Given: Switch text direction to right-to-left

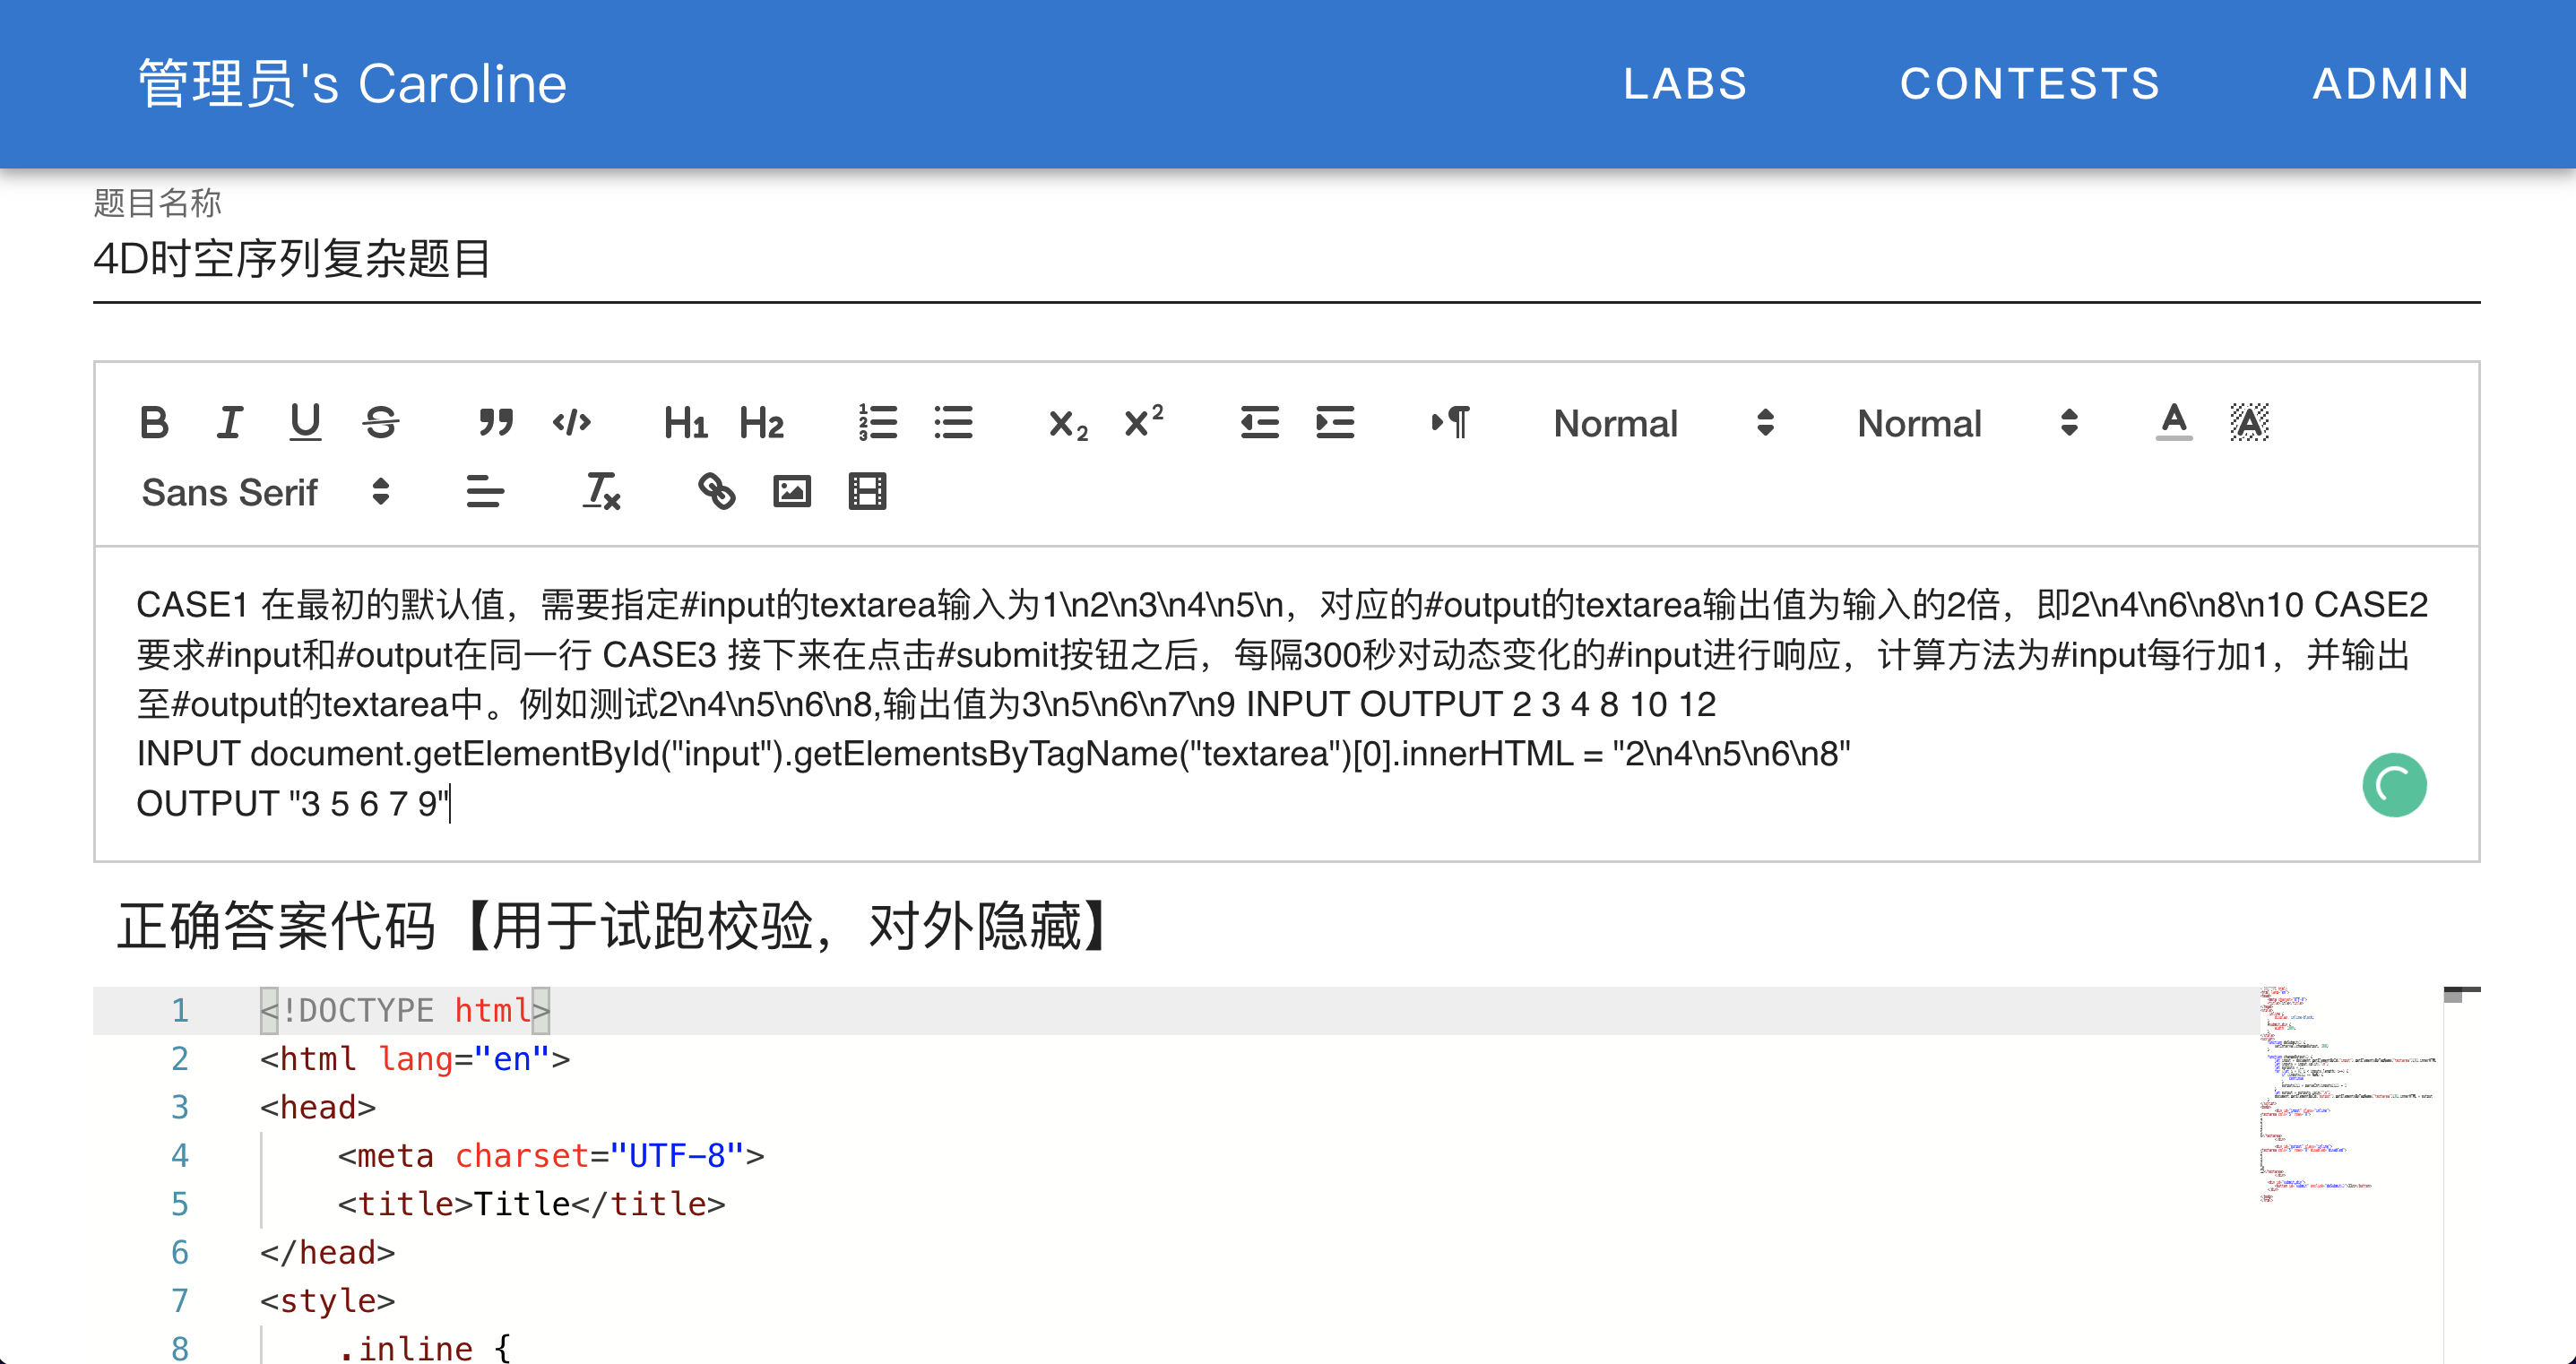Looking at the screenshot, I should pos(1450,423).
